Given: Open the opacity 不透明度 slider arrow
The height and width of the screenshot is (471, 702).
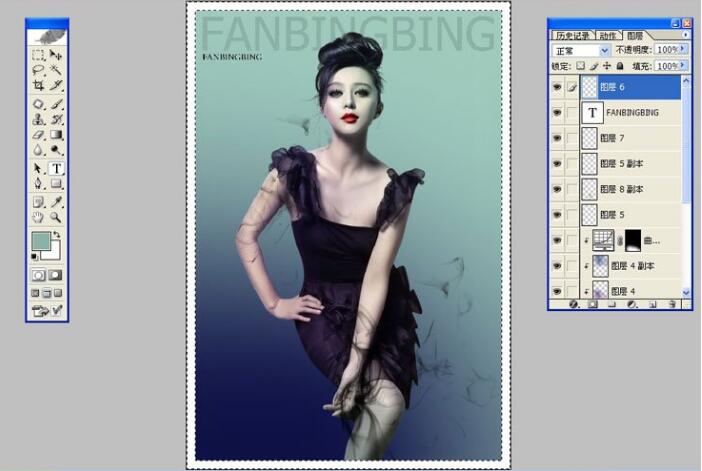Looking at the screenshot, I should pyautogui.click(x=686, y=49).
